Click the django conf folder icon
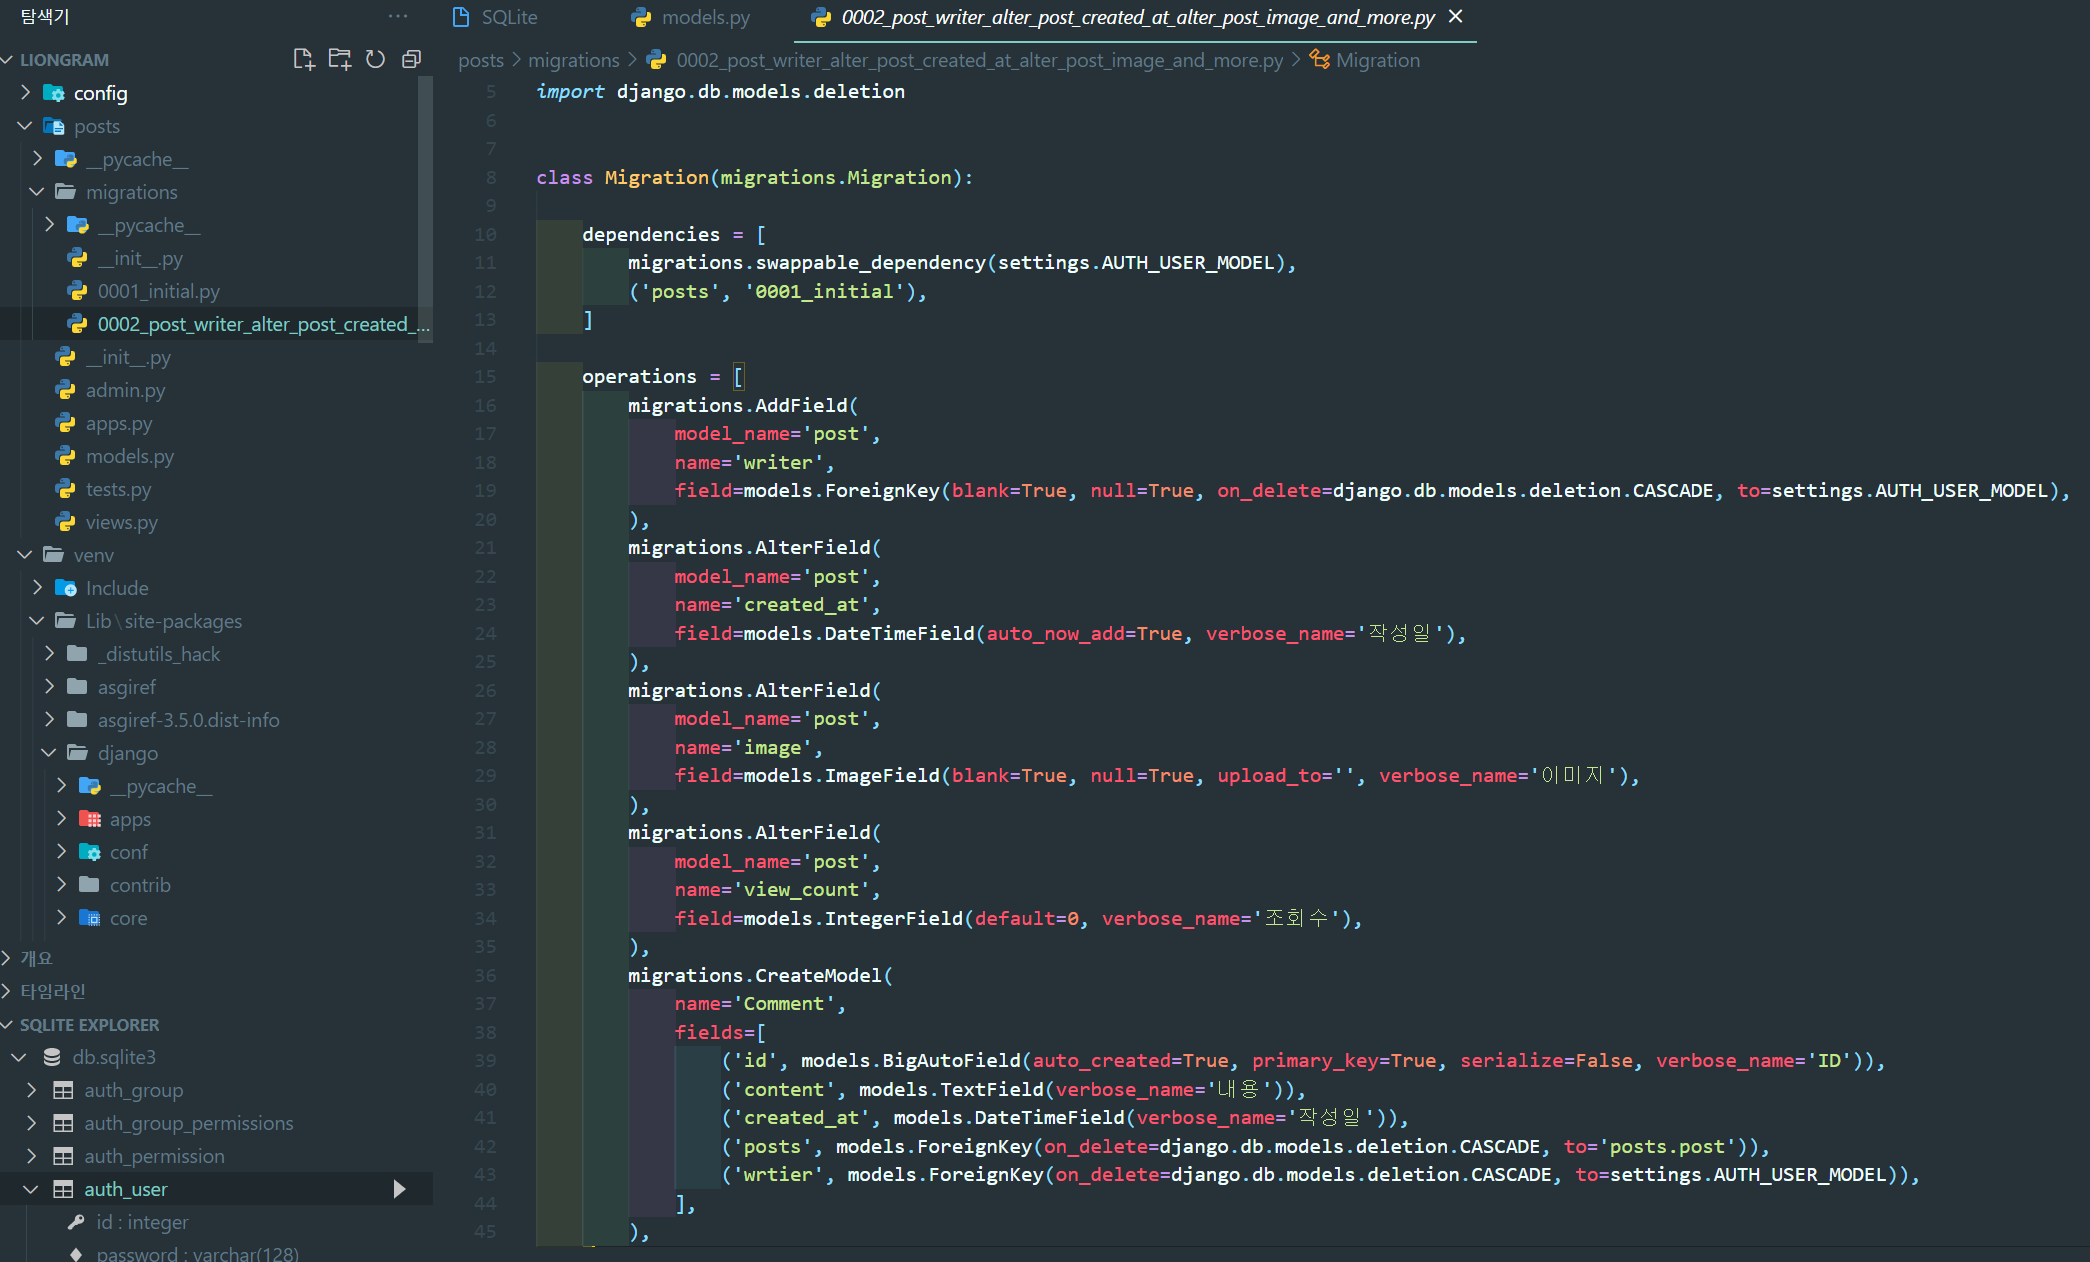 click(90, 852)
